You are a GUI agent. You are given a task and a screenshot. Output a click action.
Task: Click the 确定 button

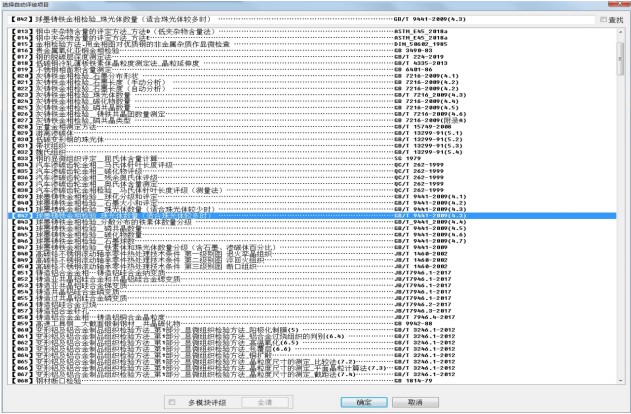(364, 402)
